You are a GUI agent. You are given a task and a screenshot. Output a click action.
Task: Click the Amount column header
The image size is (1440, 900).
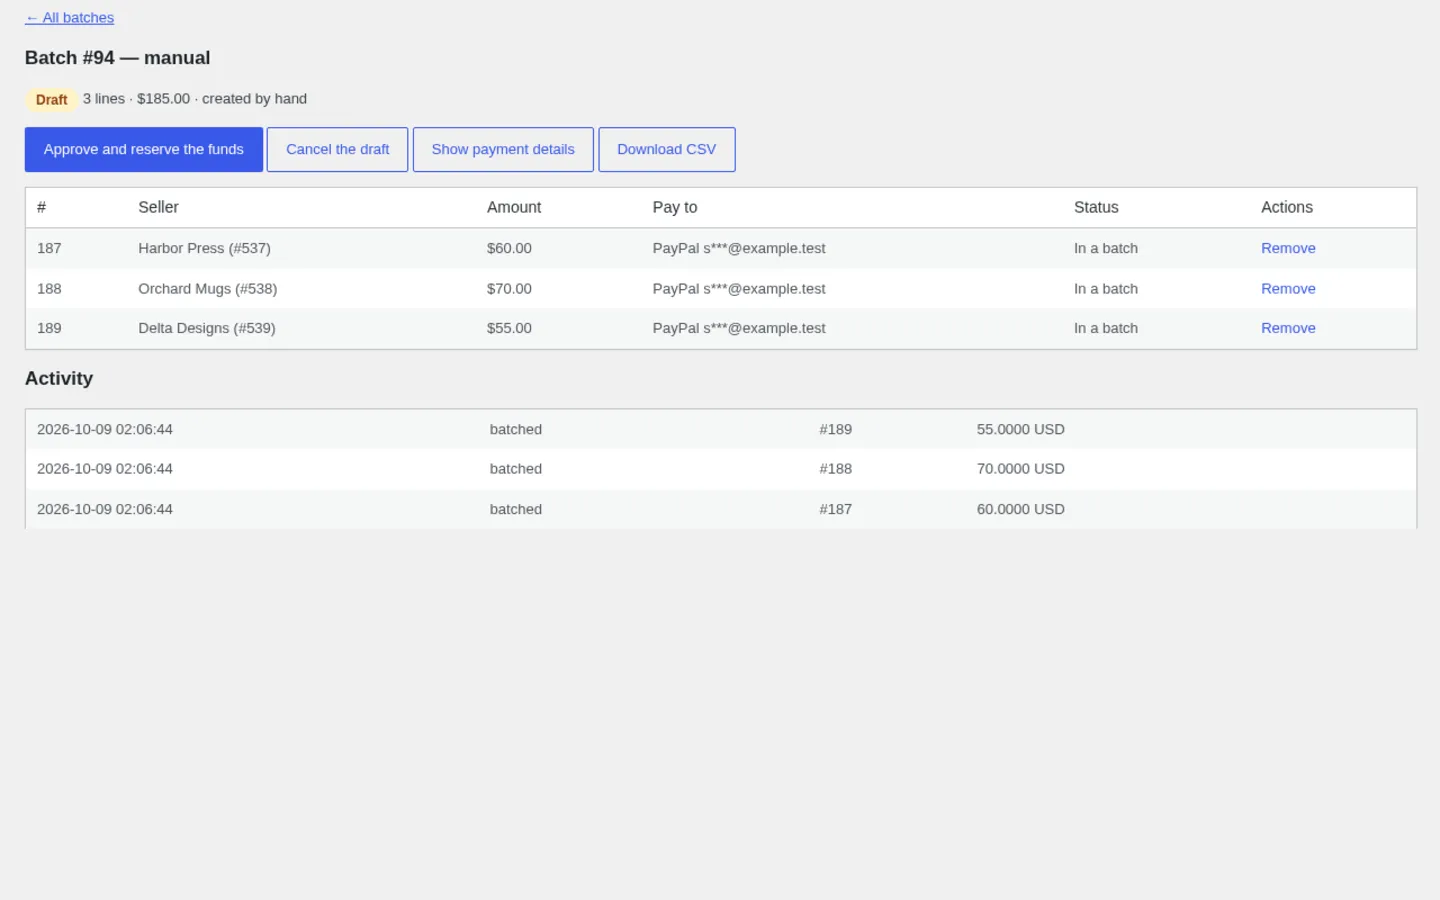[514, 207]
